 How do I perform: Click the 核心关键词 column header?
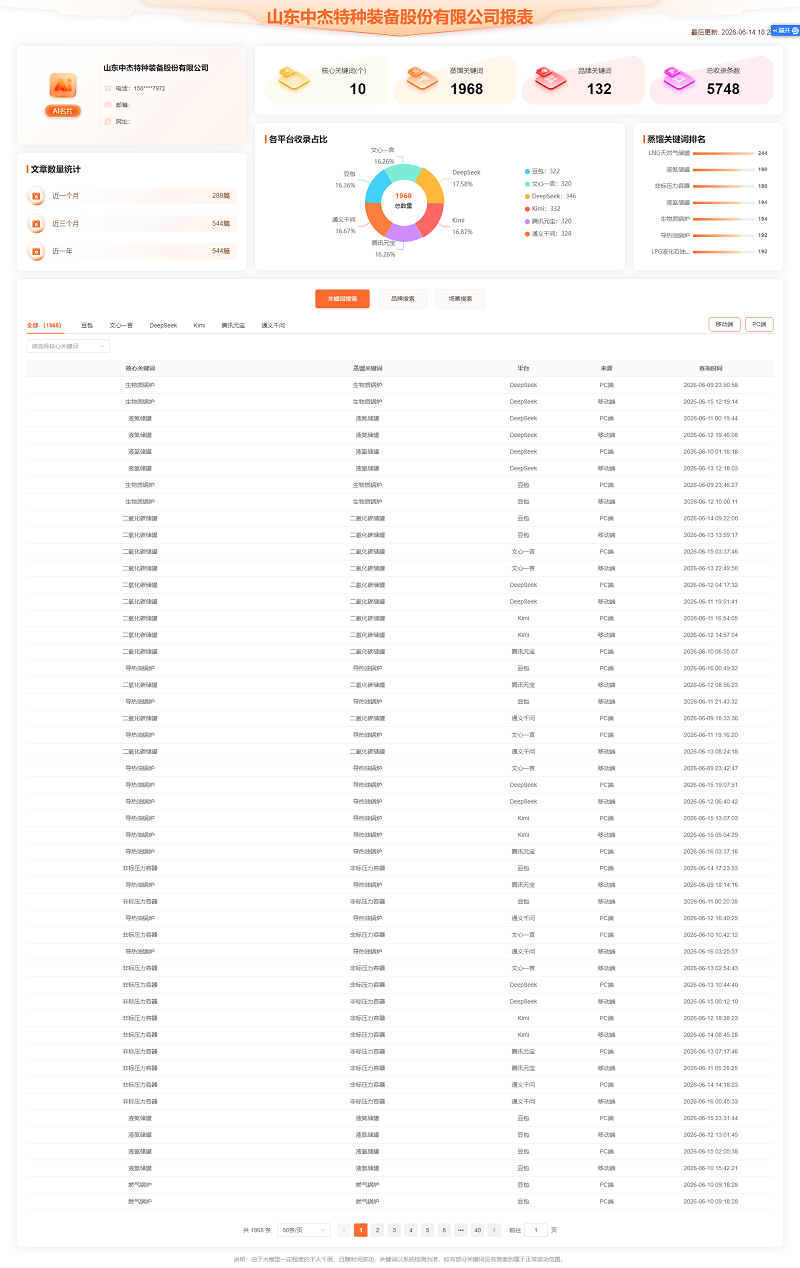click(140, 368)
